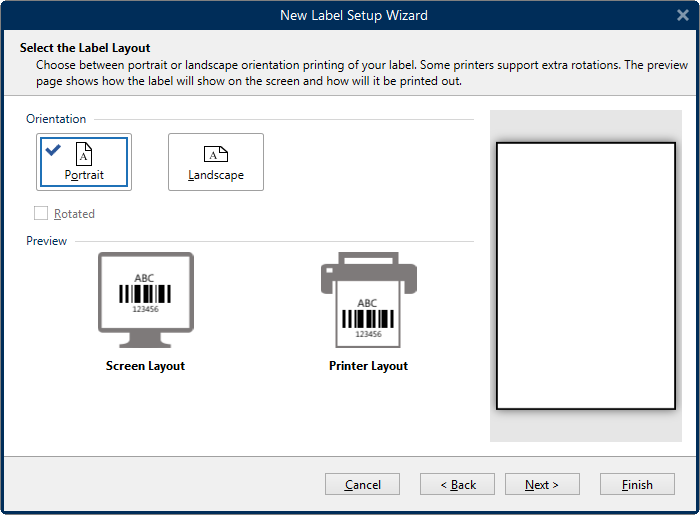700x515 pixels.
Task: Click the Rotated checkbox label text
Action: coord(74,214)
